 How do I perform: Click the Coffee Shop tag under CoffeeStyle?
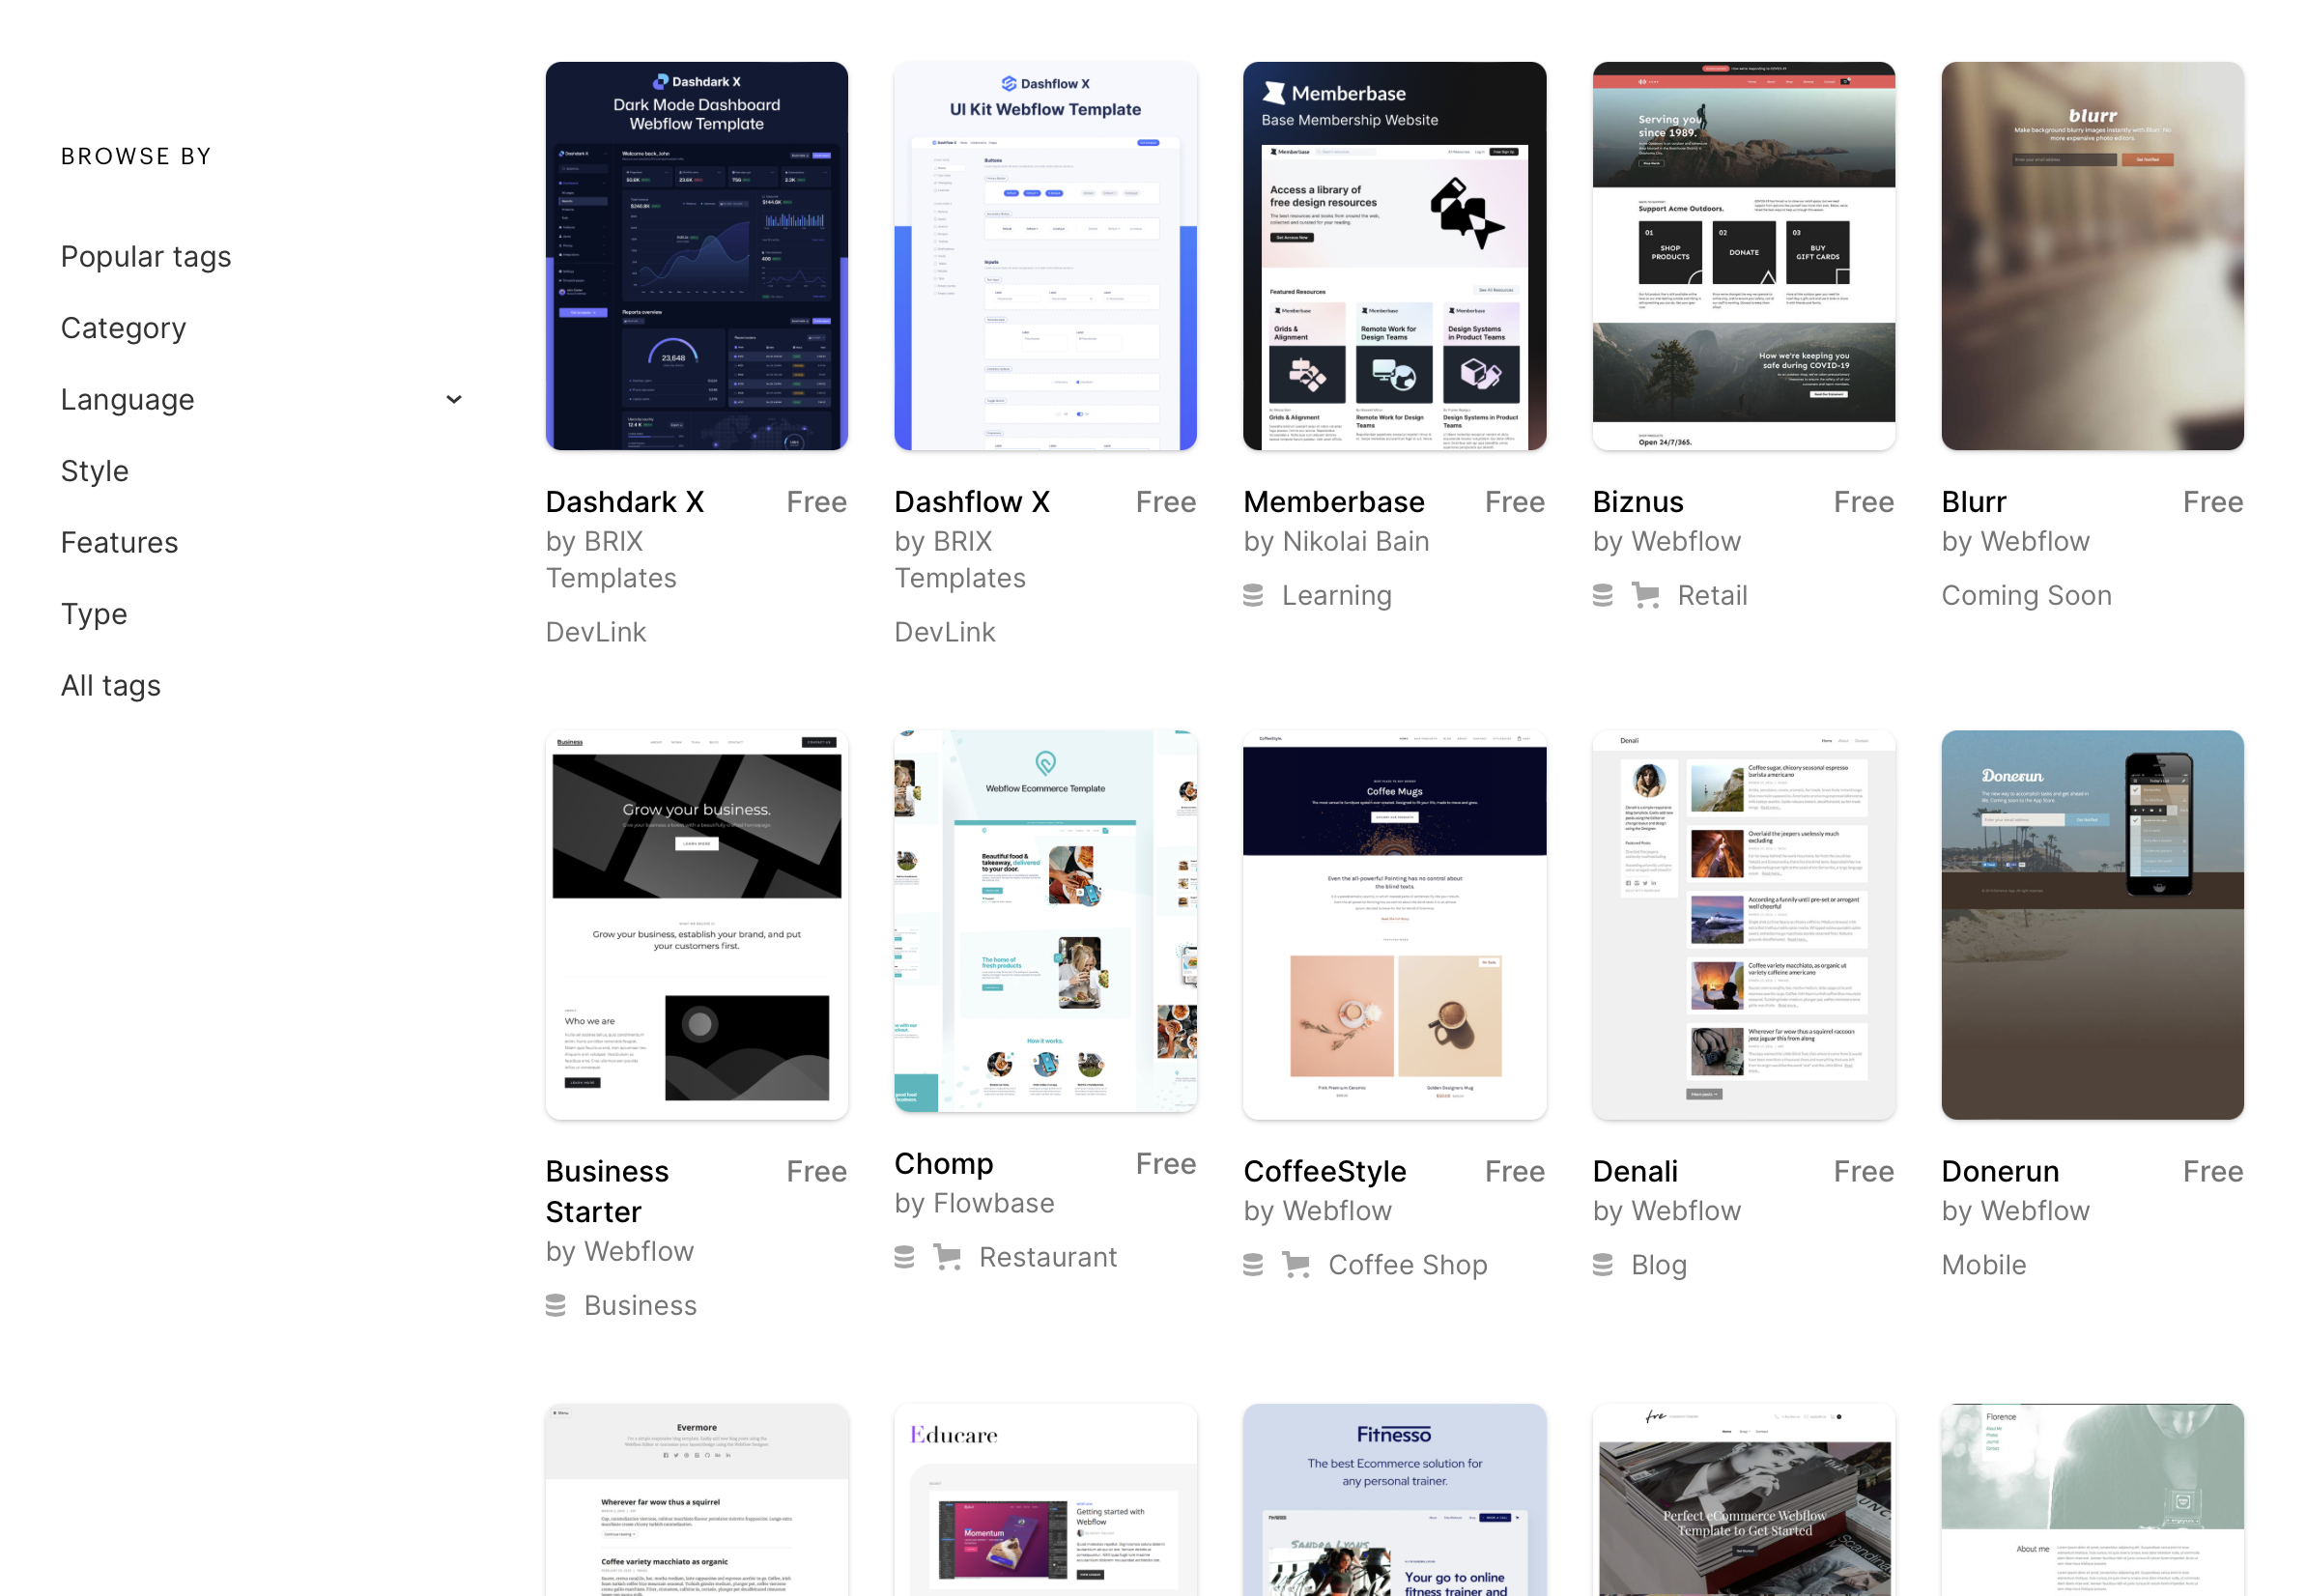pos(1407,1266)
